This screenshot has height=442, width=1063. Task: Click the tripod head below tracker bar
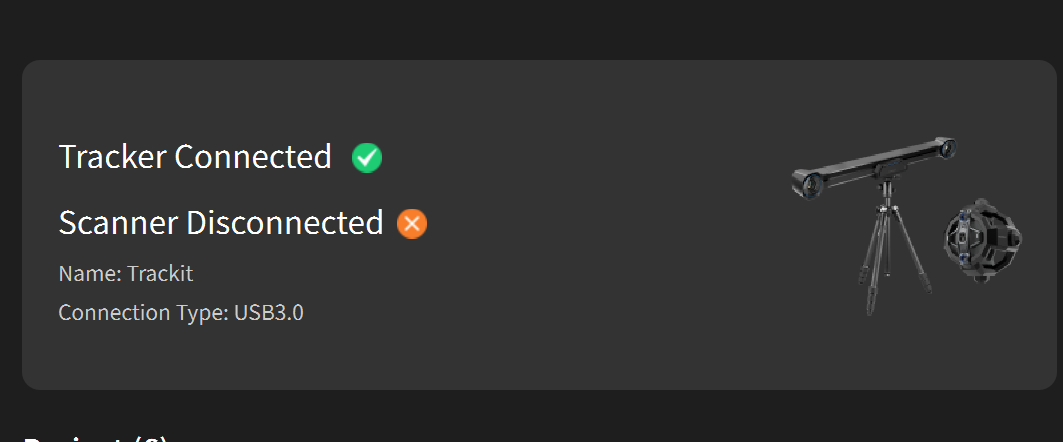pos(884,190)
